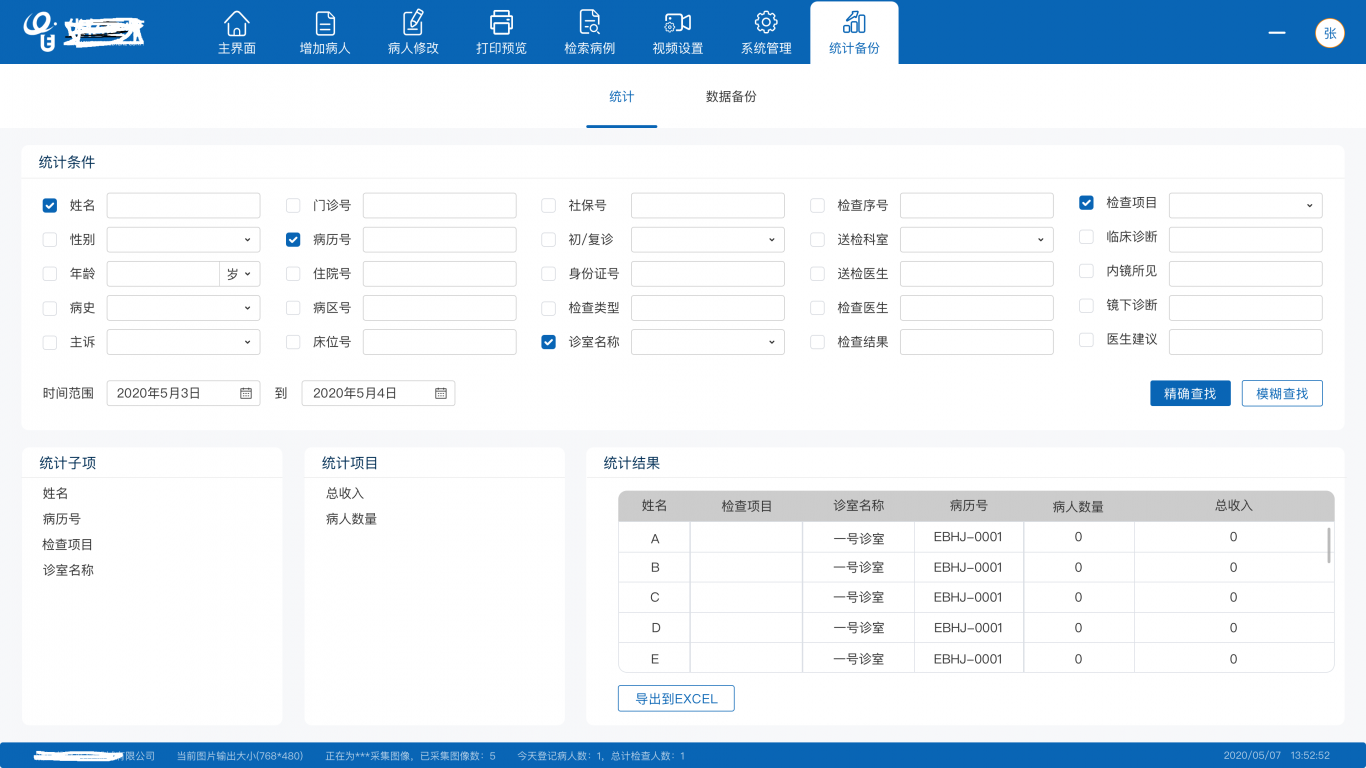Screen dimensions: 1366x768
Task: Expand the 送检科室 dropdown
Action: [977, 239]
